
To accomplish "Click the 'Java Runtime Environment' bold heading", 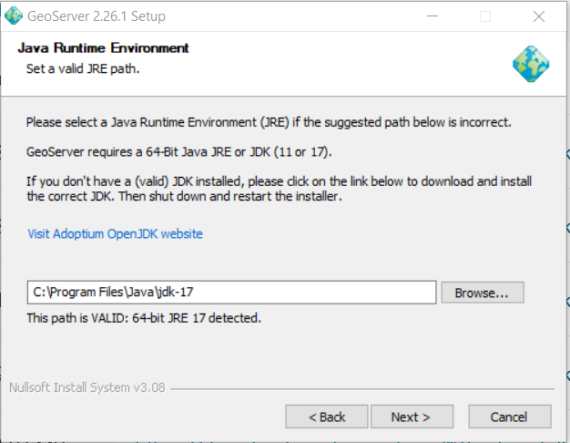I will click(103, 48).
